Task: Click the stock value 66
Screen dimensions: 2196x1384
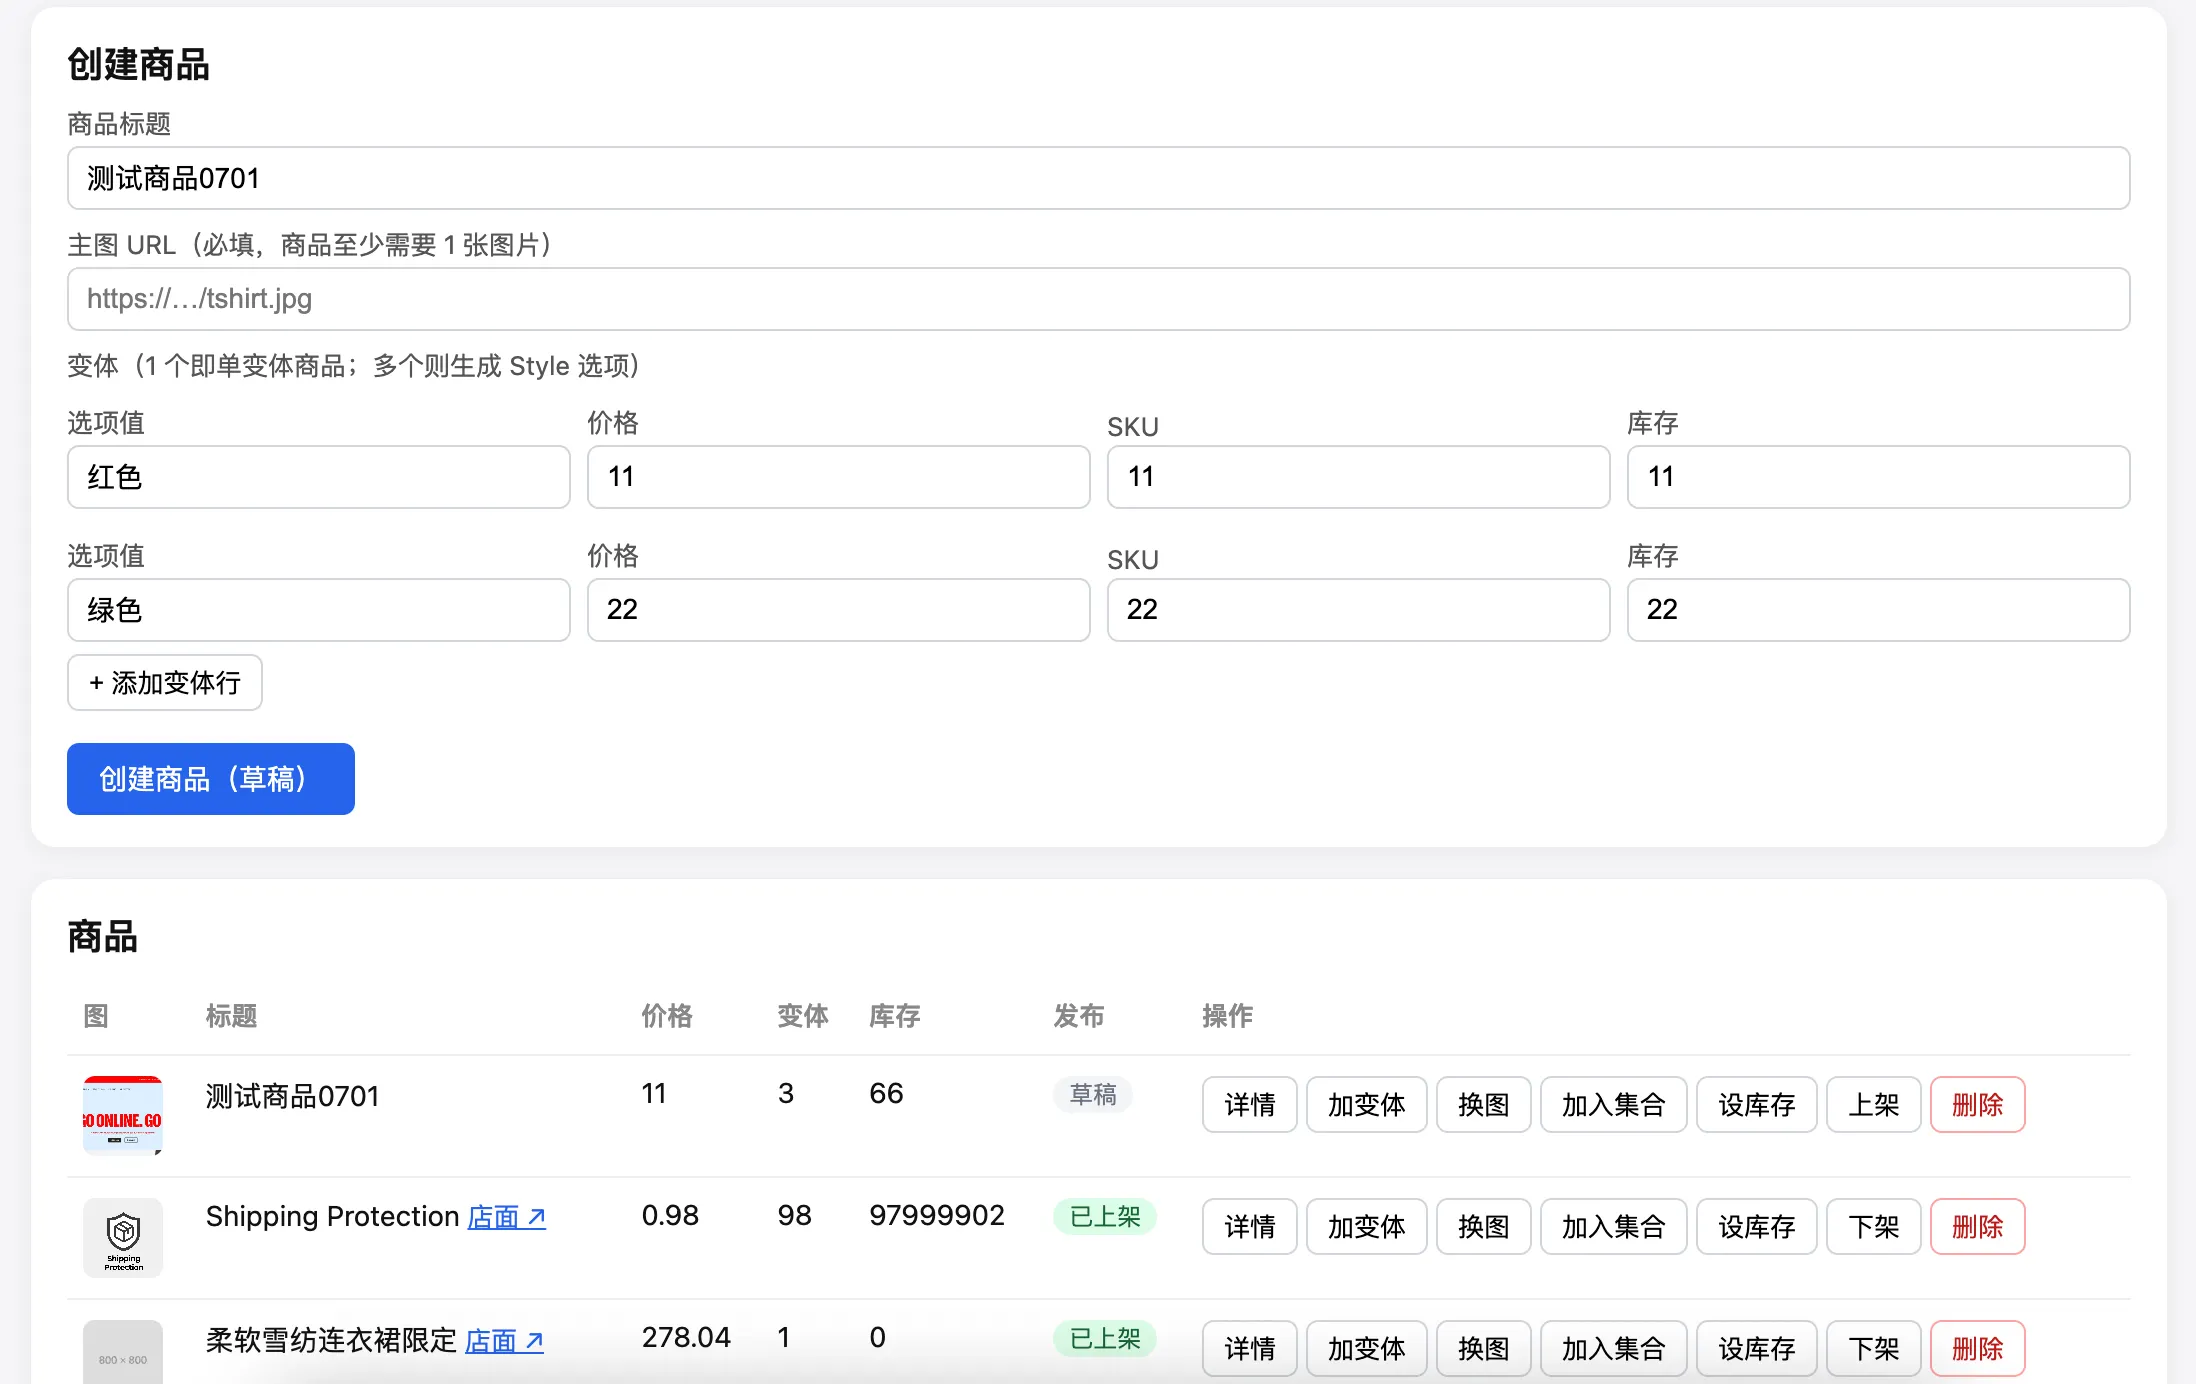Action: (x=886, y=1093)
